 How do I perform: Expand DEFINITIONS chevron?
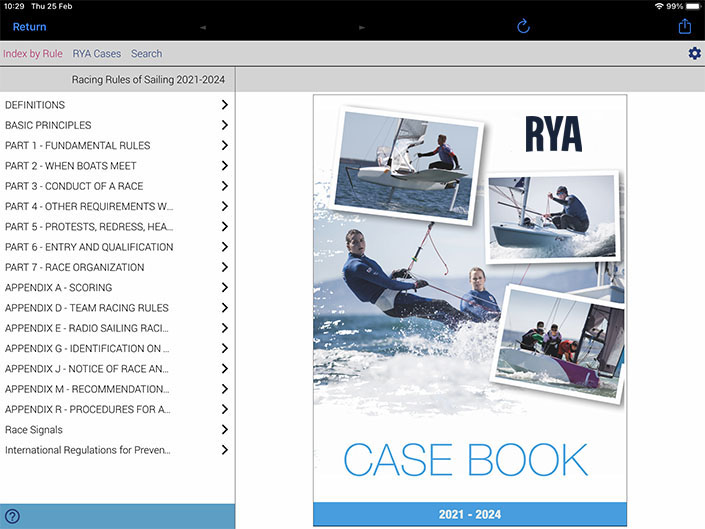pos(225,105)
